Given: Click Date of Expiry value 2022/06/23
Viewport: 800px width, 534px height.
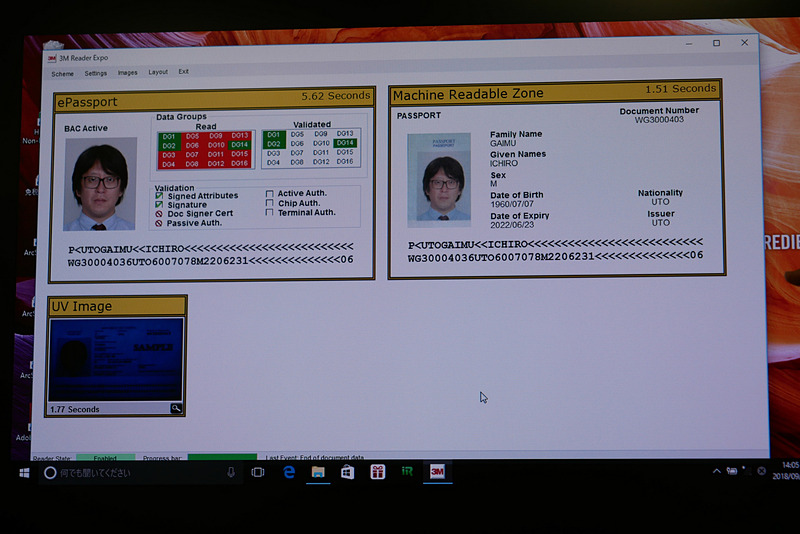Looking at the screenshot, I should [x=512, y=225].
